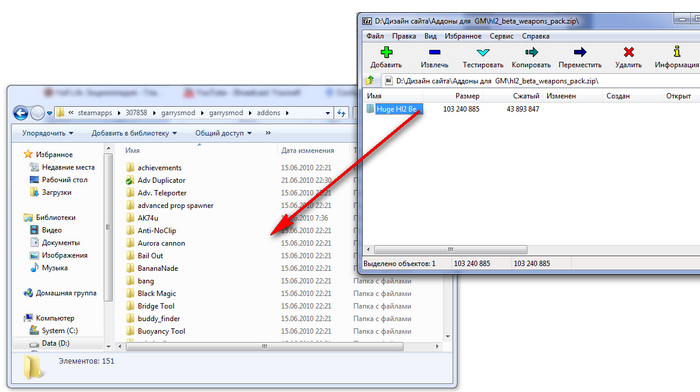Open the Избранное star in sidebar
Viewport: 700px width, 392px height.
28,154
